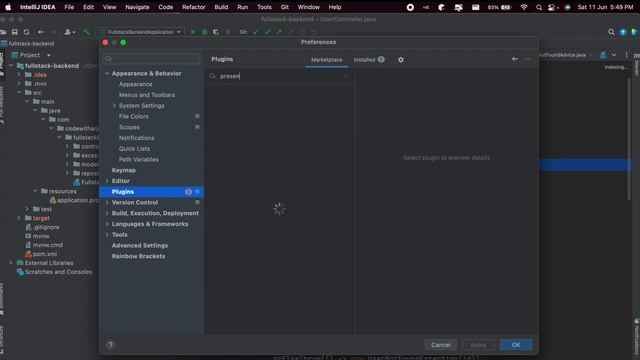Expand the Tools settings section

[x=107, y=235]
